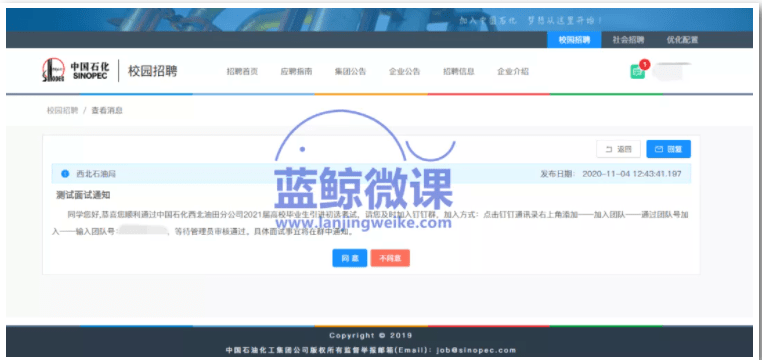Click the 校园招聘 title beside the logo

coord(153,71)
